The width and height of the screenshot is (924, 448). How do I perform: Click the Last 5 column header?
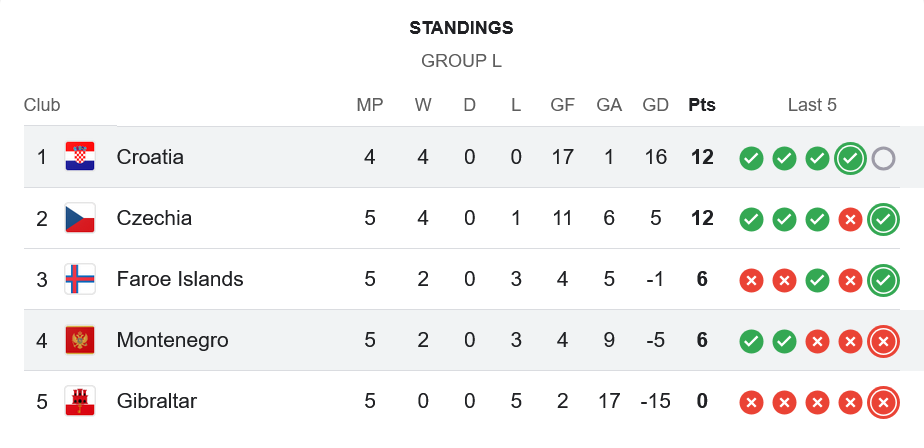point(812,105)
